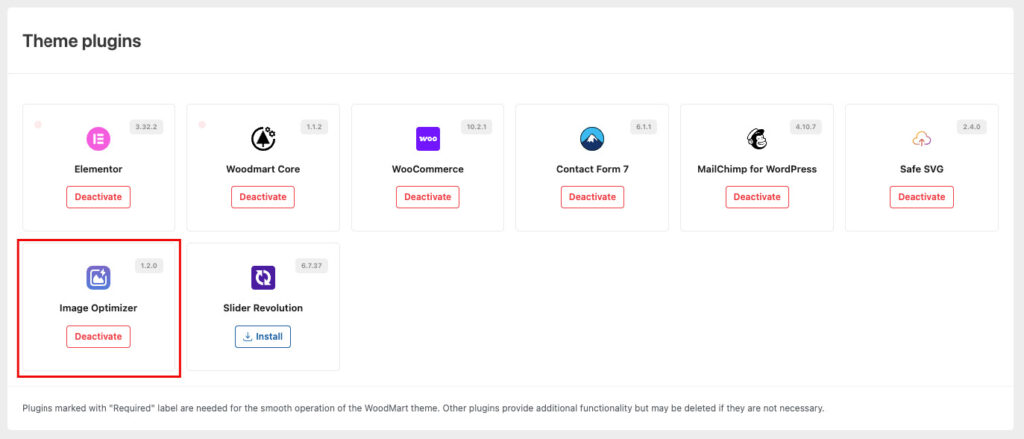
Task: Click the Contact Form 7 mountain icon
Action: point(592,138)
